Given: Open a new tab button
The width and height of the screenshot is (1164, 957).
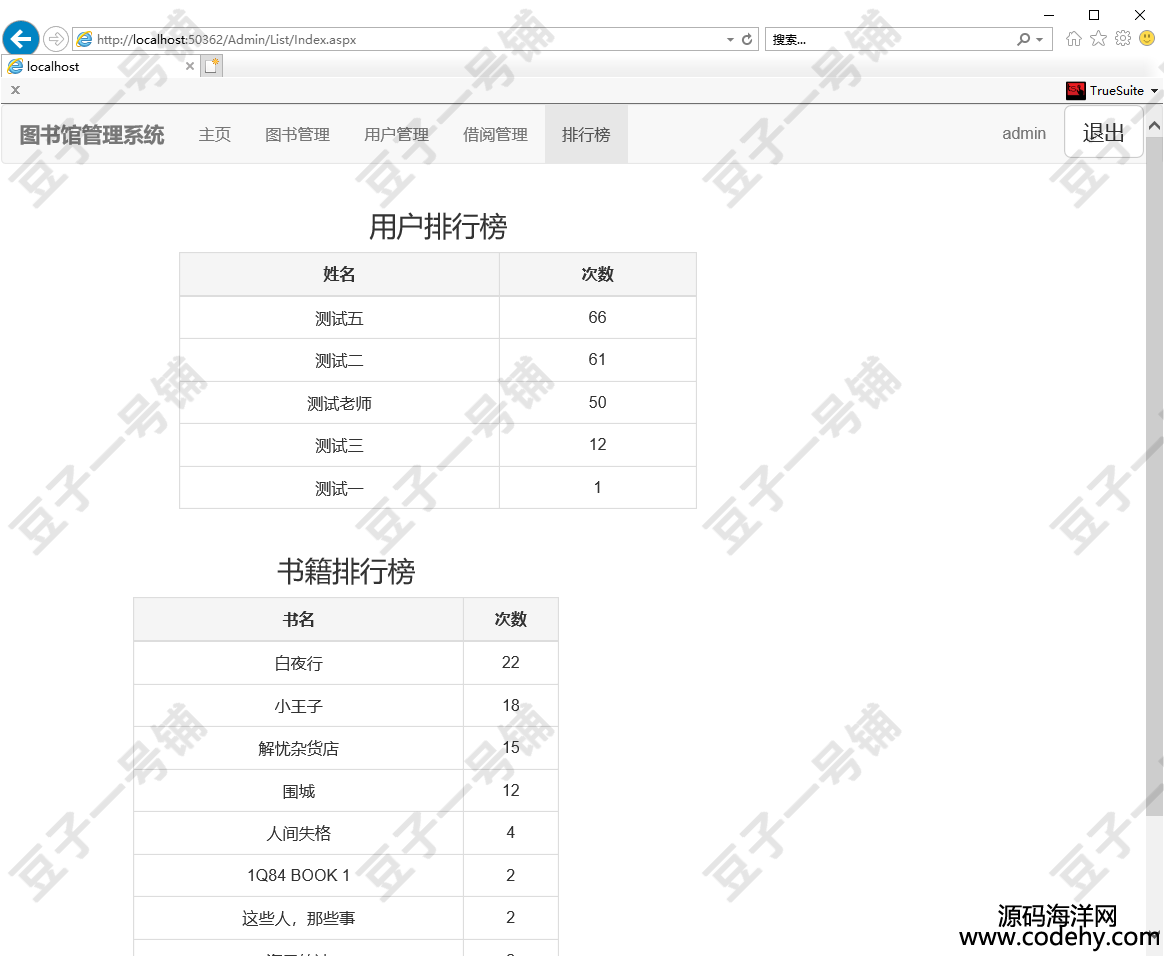Looking at the screenshot, I should point(212,66).
